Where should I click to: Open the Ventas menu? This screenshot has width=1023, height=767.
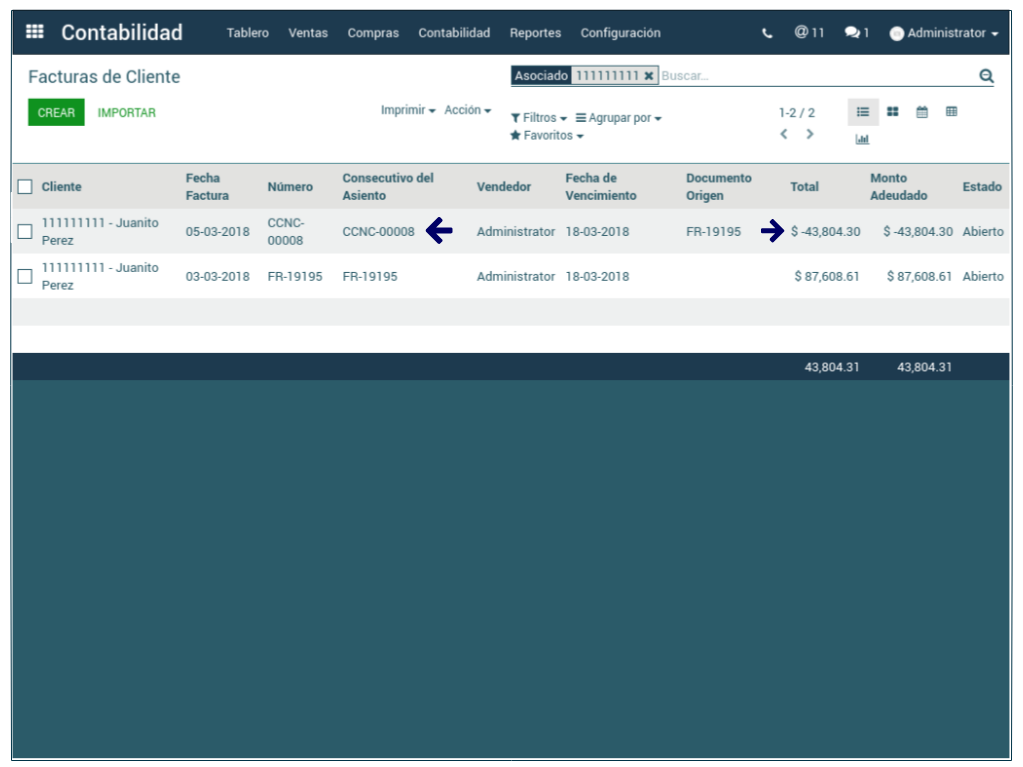coord(308,33)
